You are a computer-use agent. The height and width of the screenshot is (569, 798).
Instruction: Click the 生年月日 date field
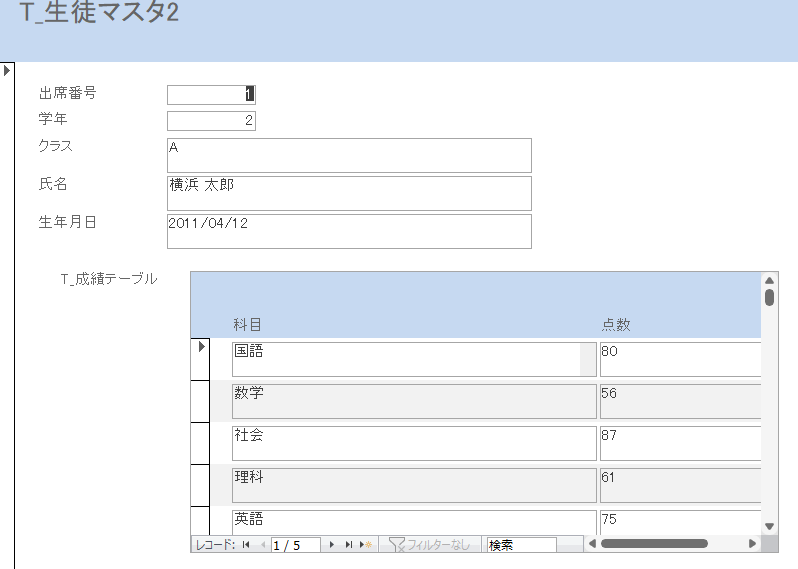click(x=349, y=231)
